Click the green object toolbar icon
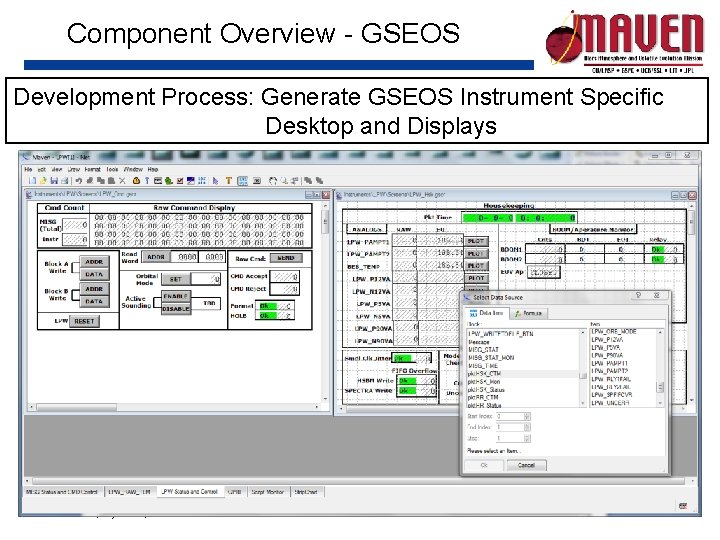The width and height of the screenshot is (720, 540). (x=169, y=181)
